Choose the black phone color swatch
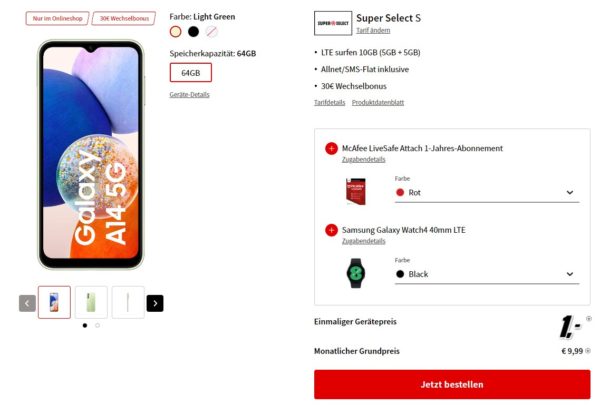600x405 pixels. click(x=194, y=31)
